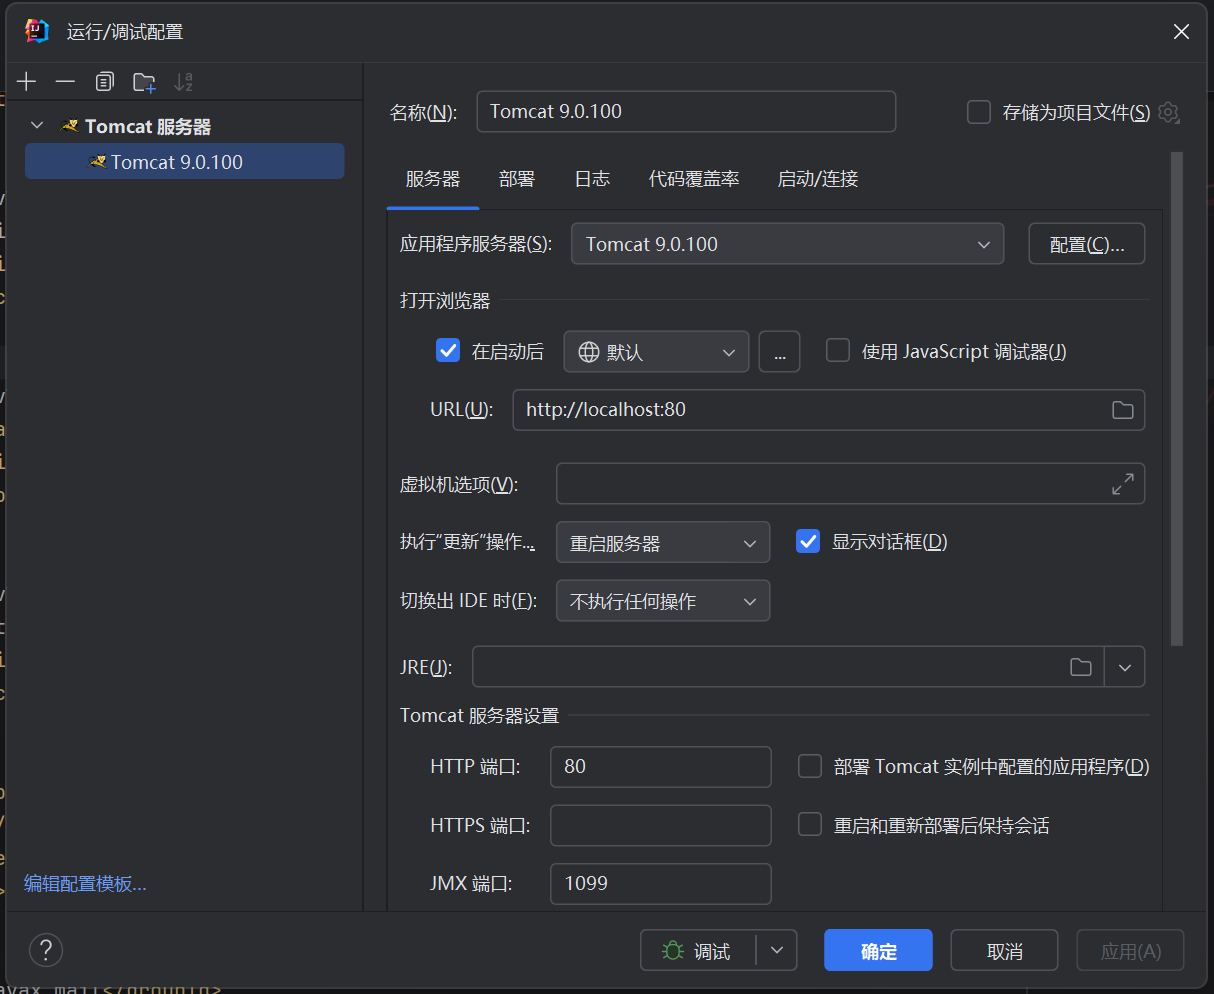The width and height of the screenshot is (1214, 994).
Task: Open dropdown arrow beside 调试 button
Action: pos(777,951)
